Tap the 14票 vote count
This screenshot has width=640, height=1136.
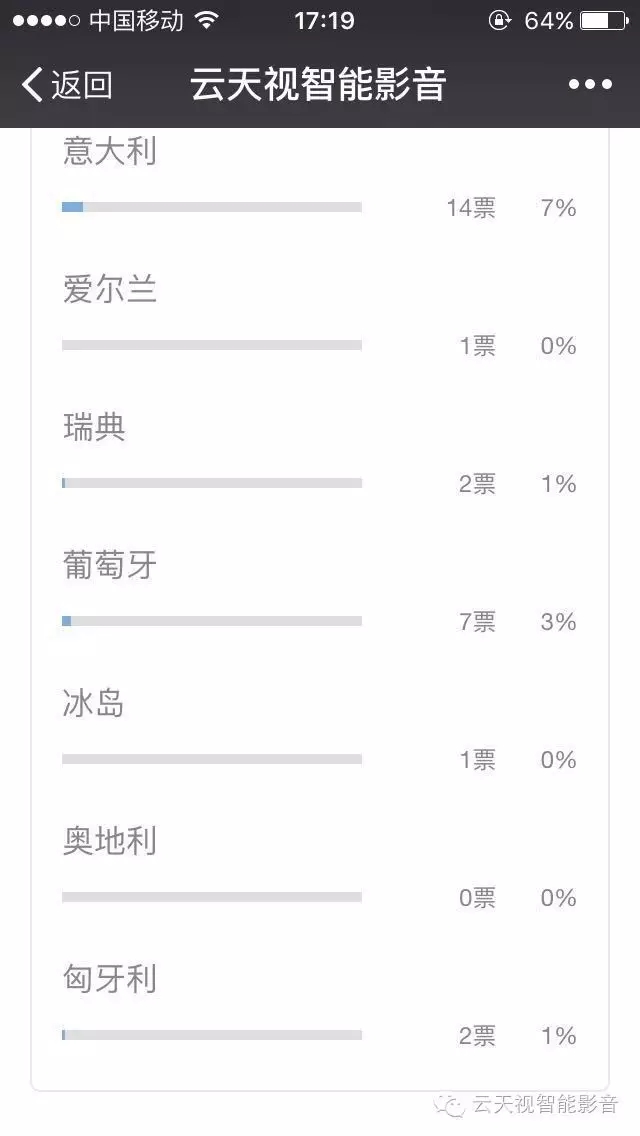[x=471, y=208]
